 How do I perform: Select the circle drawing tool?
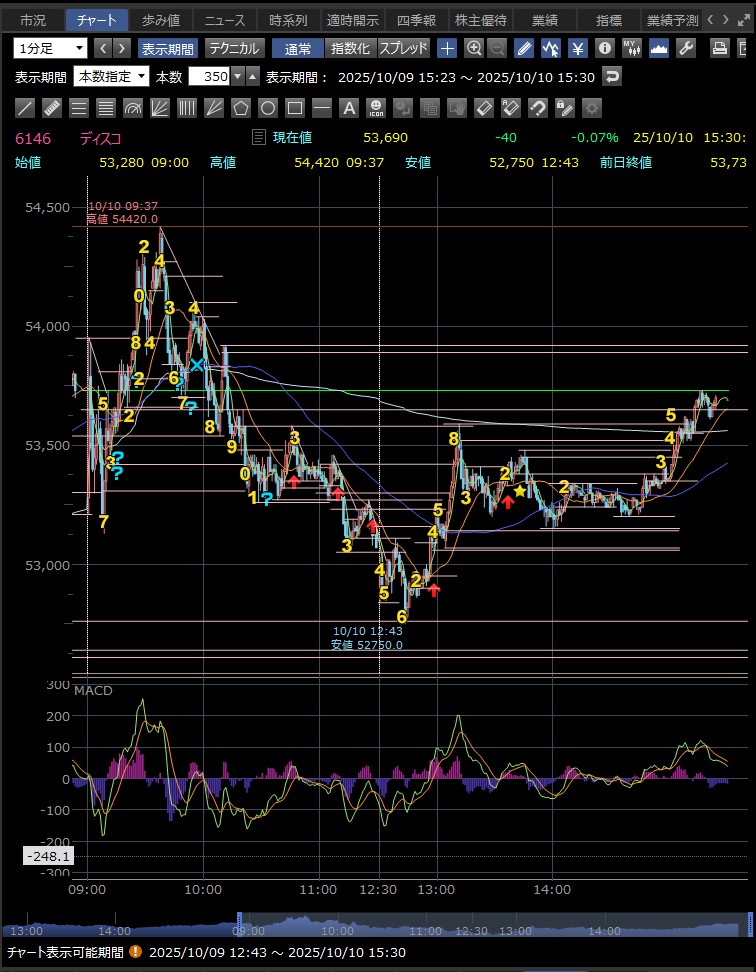point(268,108)
